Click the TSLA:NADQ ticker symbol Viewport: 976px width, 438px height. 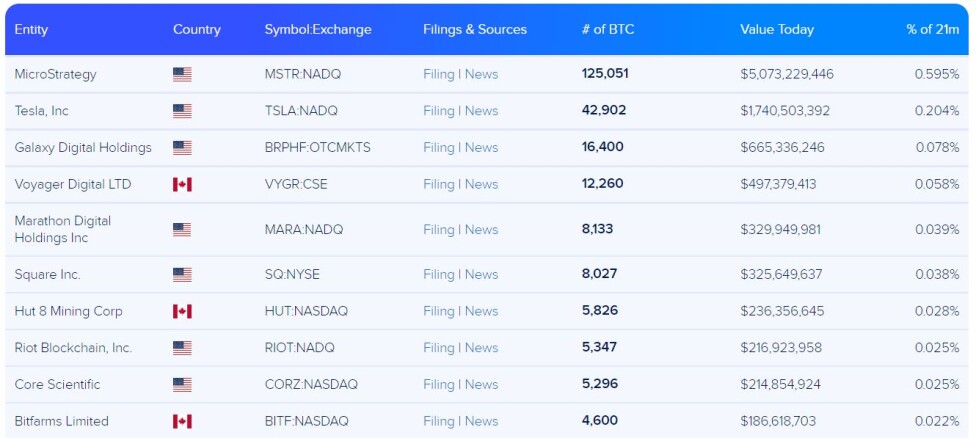(301, 111)
